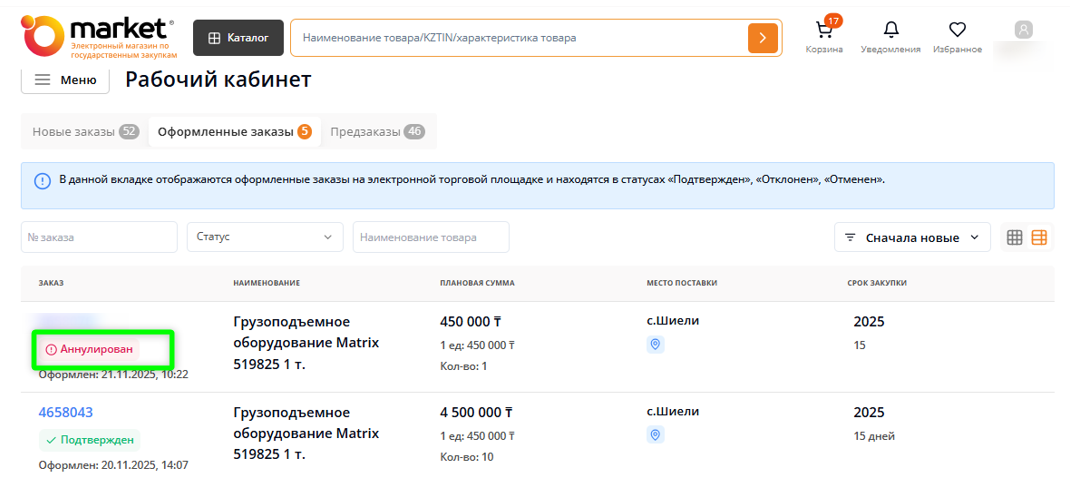Screen dimensions: 1070x503
Task: Expand the Статус filter dropdown
Action: pyautogui.click(x=265, y=237)
